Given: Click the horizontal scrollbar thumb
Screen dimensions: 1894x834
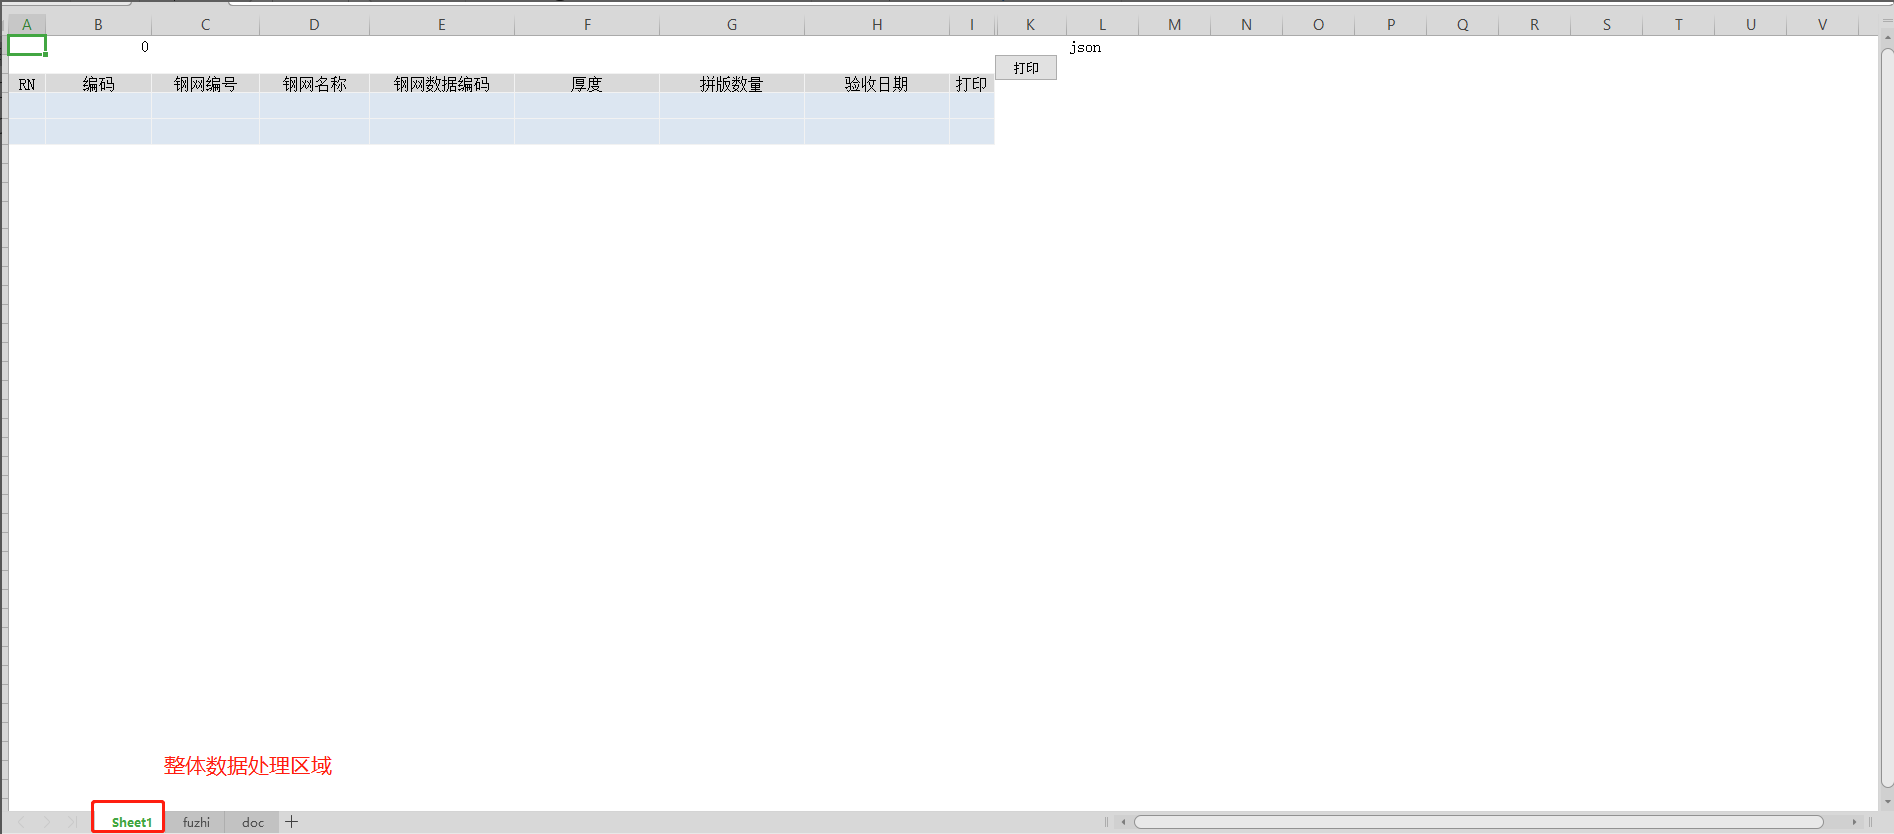Looking at the screenshot, I should [1478, 822].
